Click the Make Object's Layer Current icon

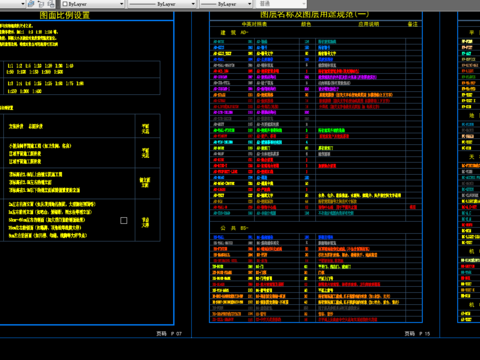[x=31, y=4]
